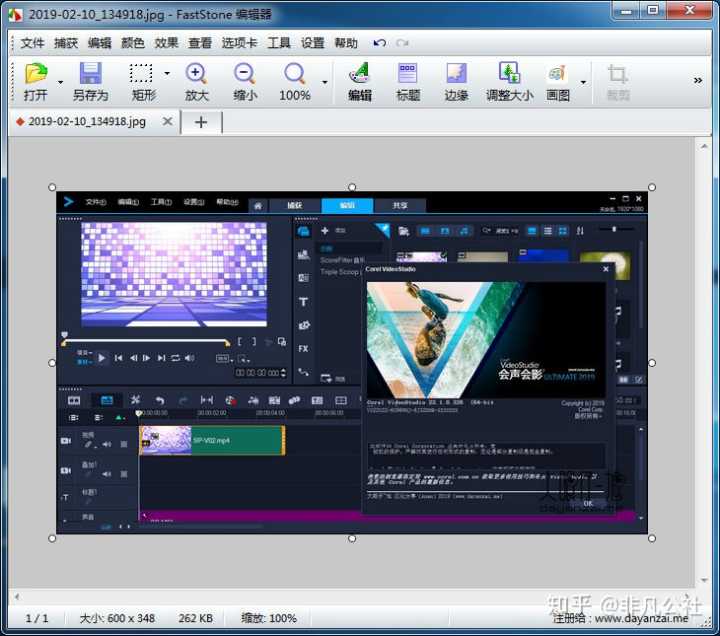The width and height of the screenshot is (720, 636).
Task: Click the play button in VideoStudio preview image
Action: pyautogui.click(x=102, y=358)
